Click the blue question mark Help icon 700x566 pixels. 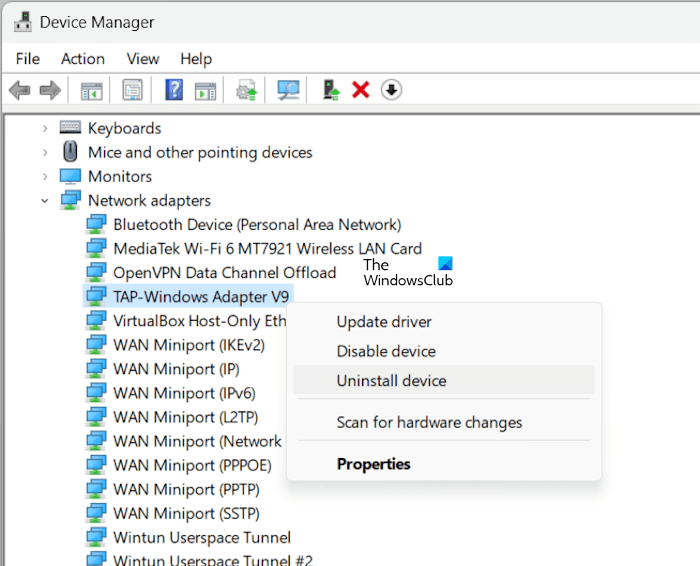(x=174, y=90)
